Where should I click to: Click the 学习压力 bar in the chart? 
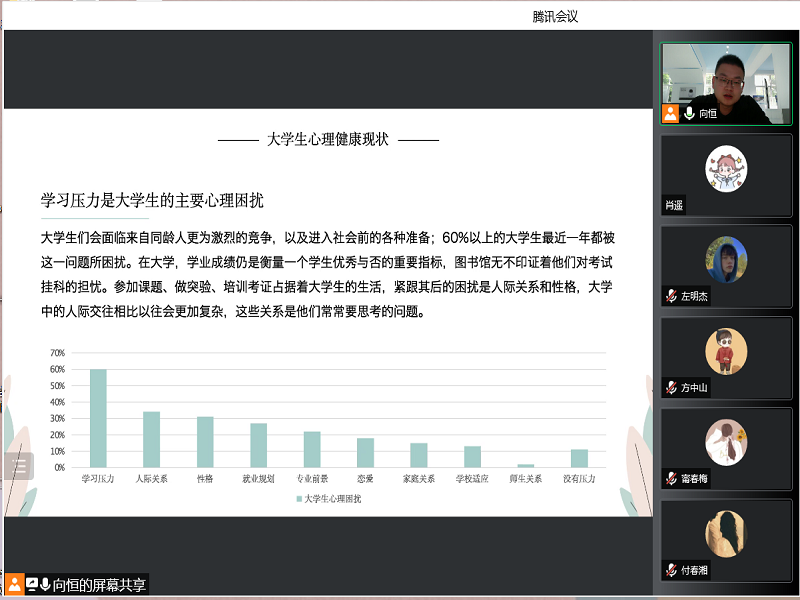coord(98,418)
